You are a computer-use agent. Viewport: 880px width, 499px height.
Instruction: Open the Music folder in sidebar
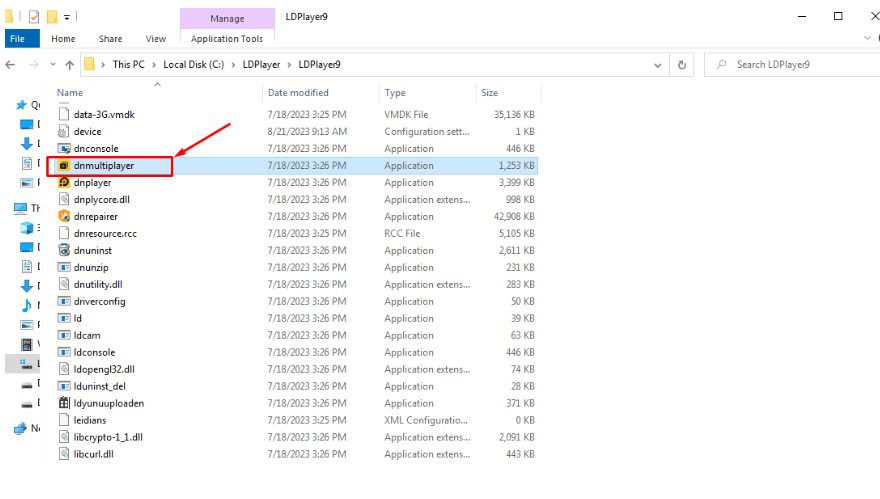click(27, 305)
